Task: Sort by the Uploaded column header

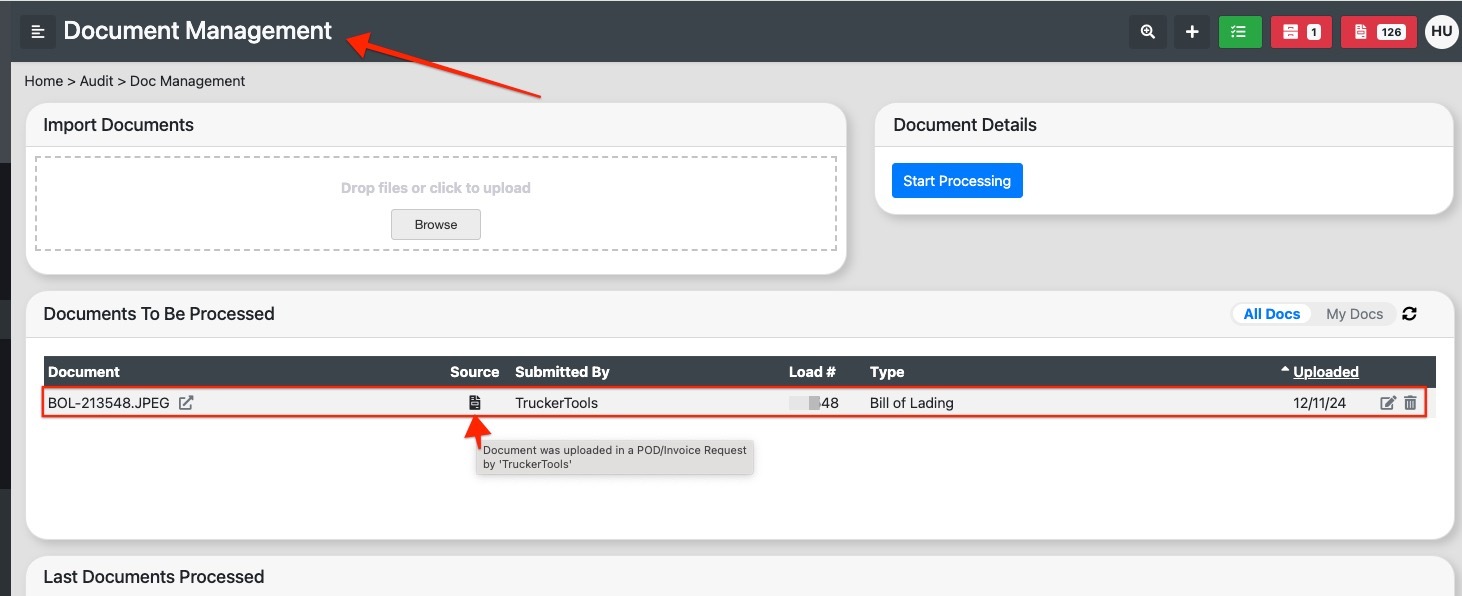Action: [1325, 372]
